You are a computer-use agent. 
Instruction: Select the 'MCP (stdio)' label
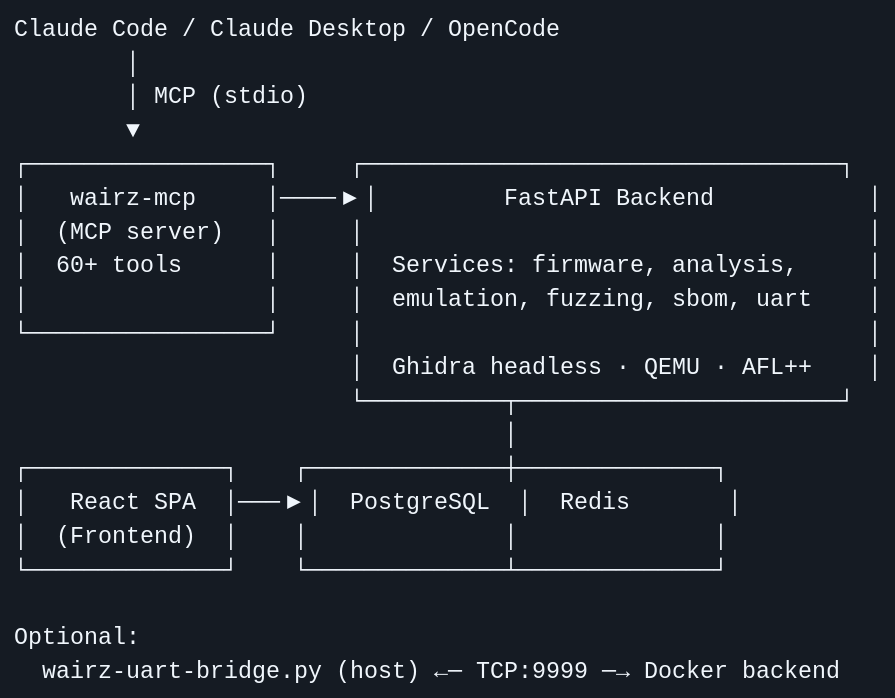[x=231, y=96]
